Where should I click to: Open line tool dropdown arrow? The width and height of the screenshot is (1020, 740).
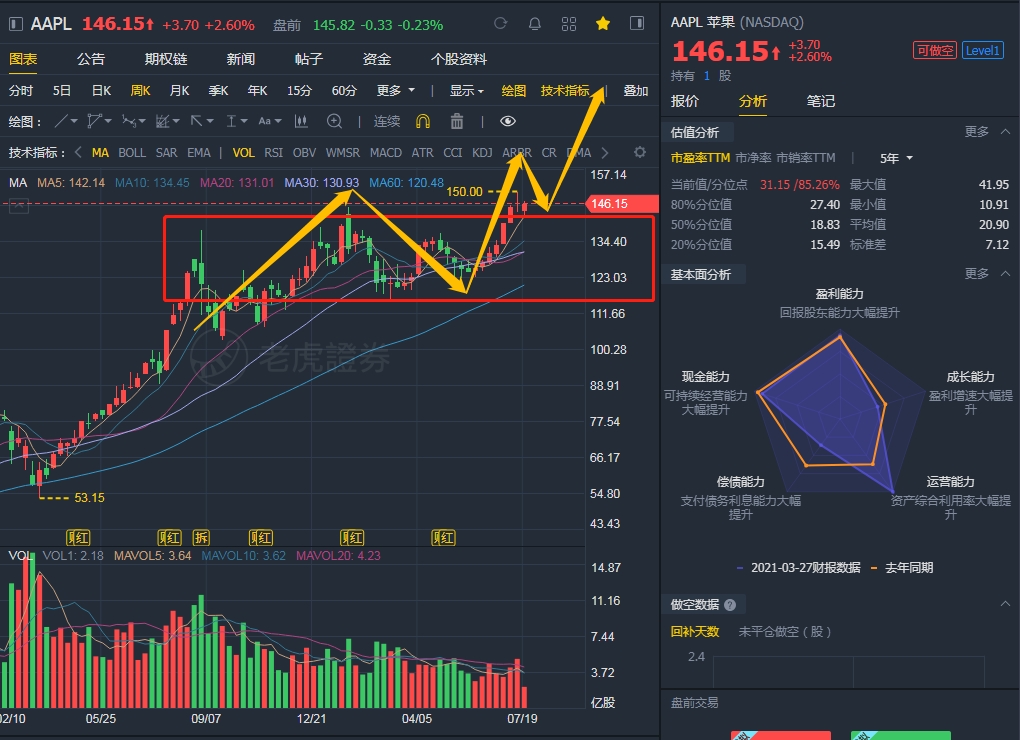pyautogui.click(x=74, y=122)
